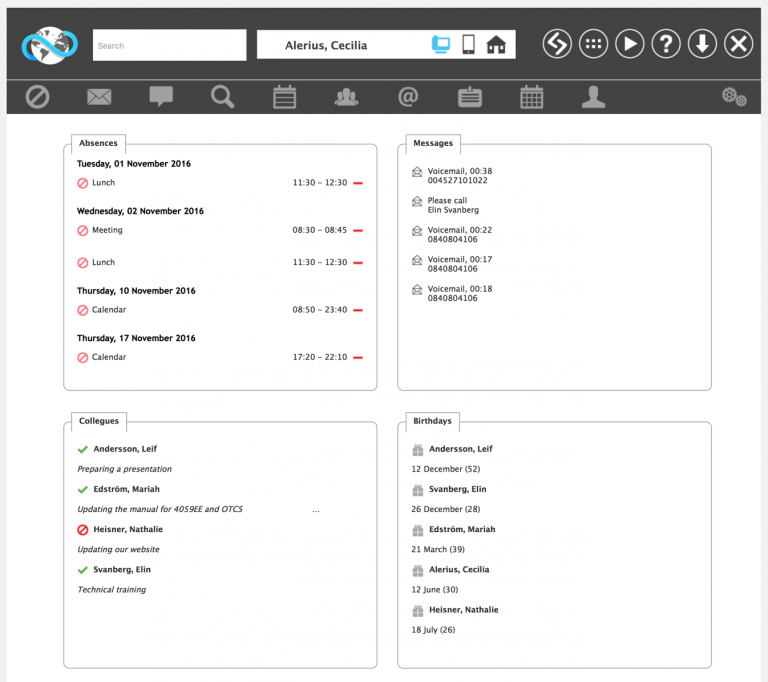Select the computer softphone device icon

[441, 45]
